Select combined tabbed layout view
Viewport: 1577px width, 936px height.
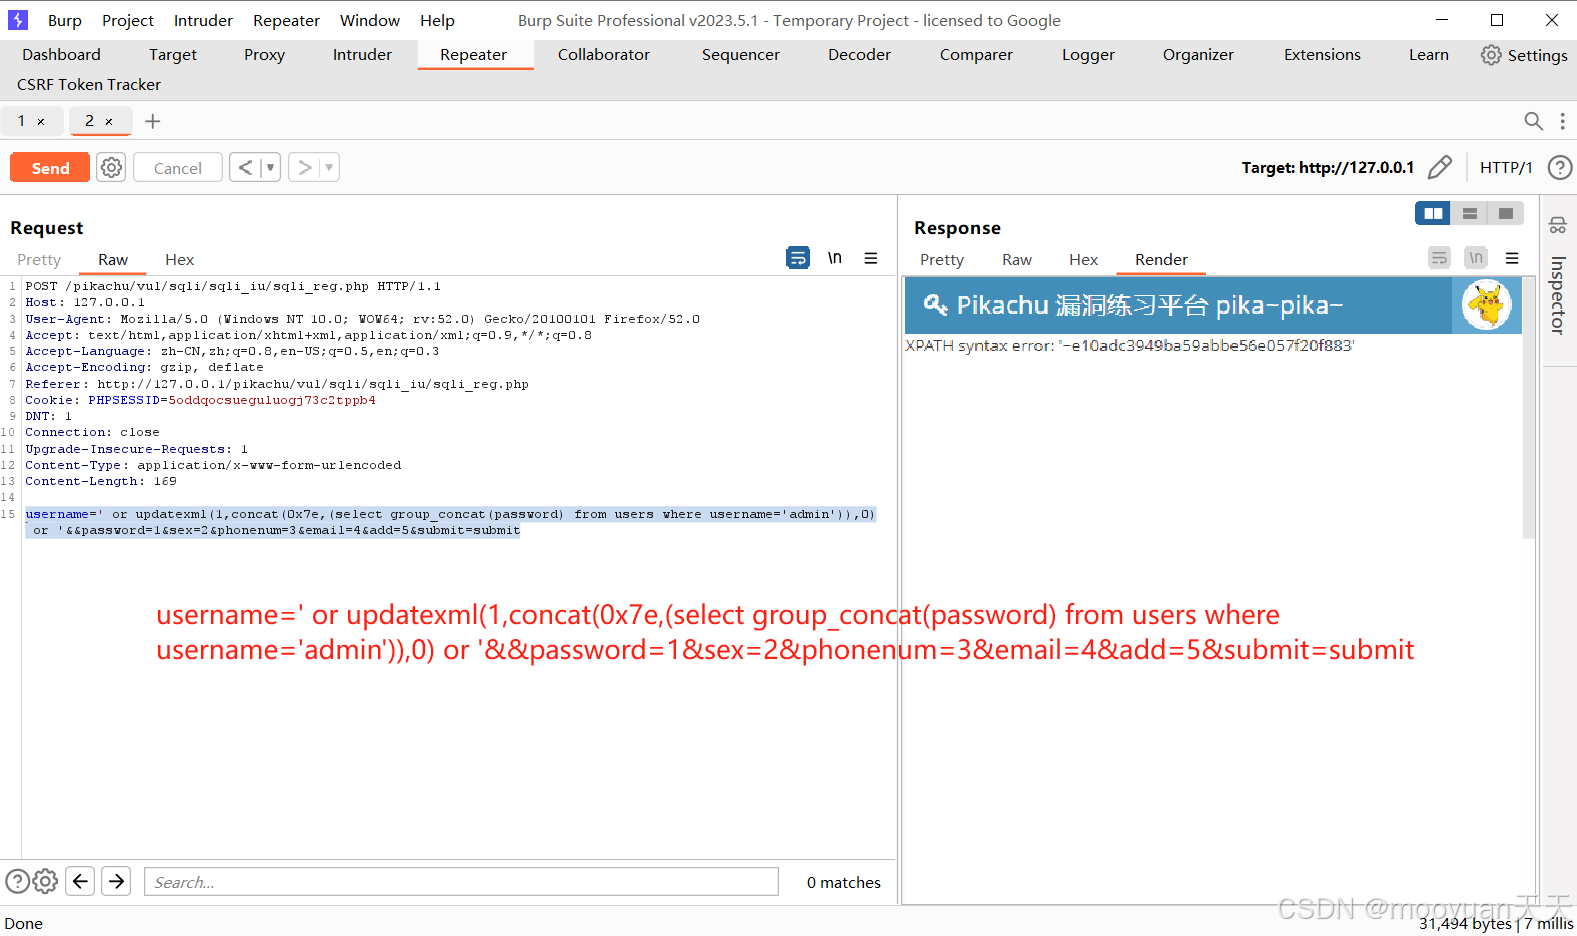tap(1506, 213)
